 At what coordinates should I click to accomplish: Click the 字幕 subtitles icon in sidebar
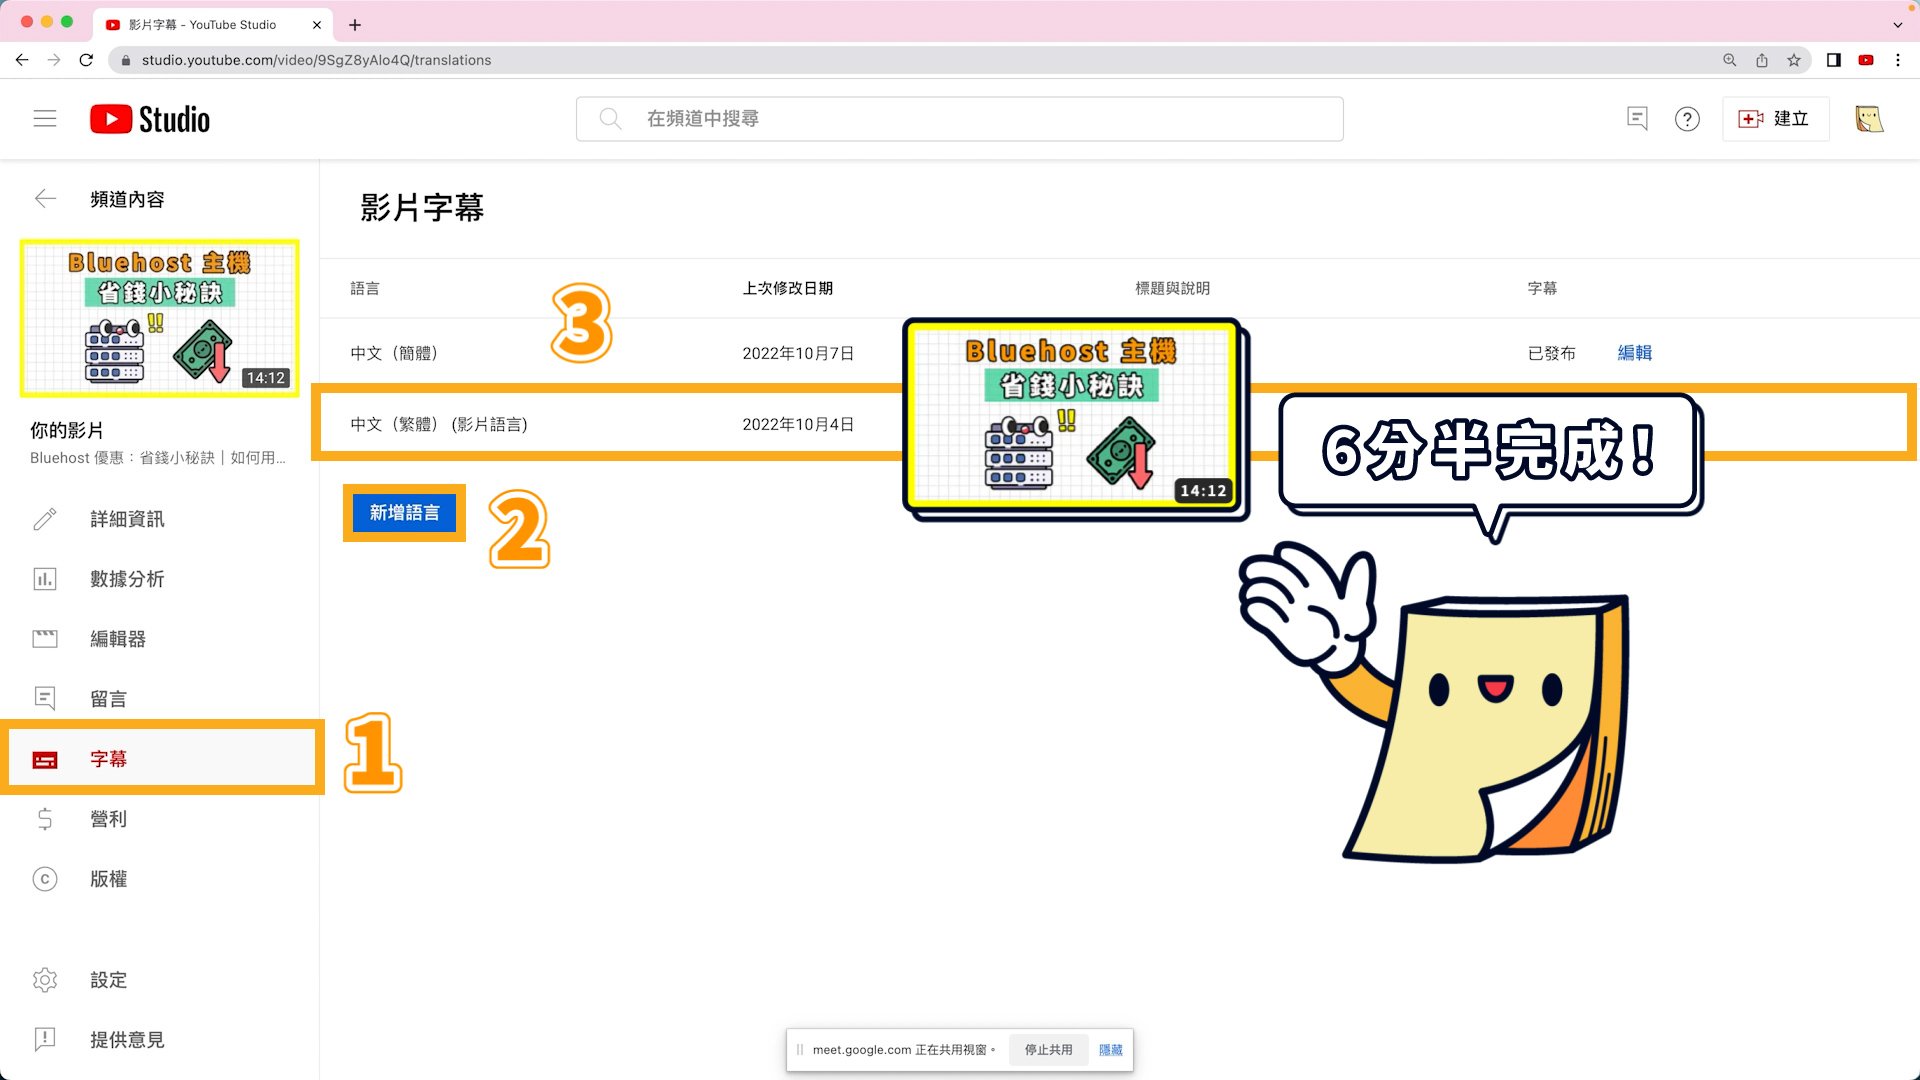[45, 760]
